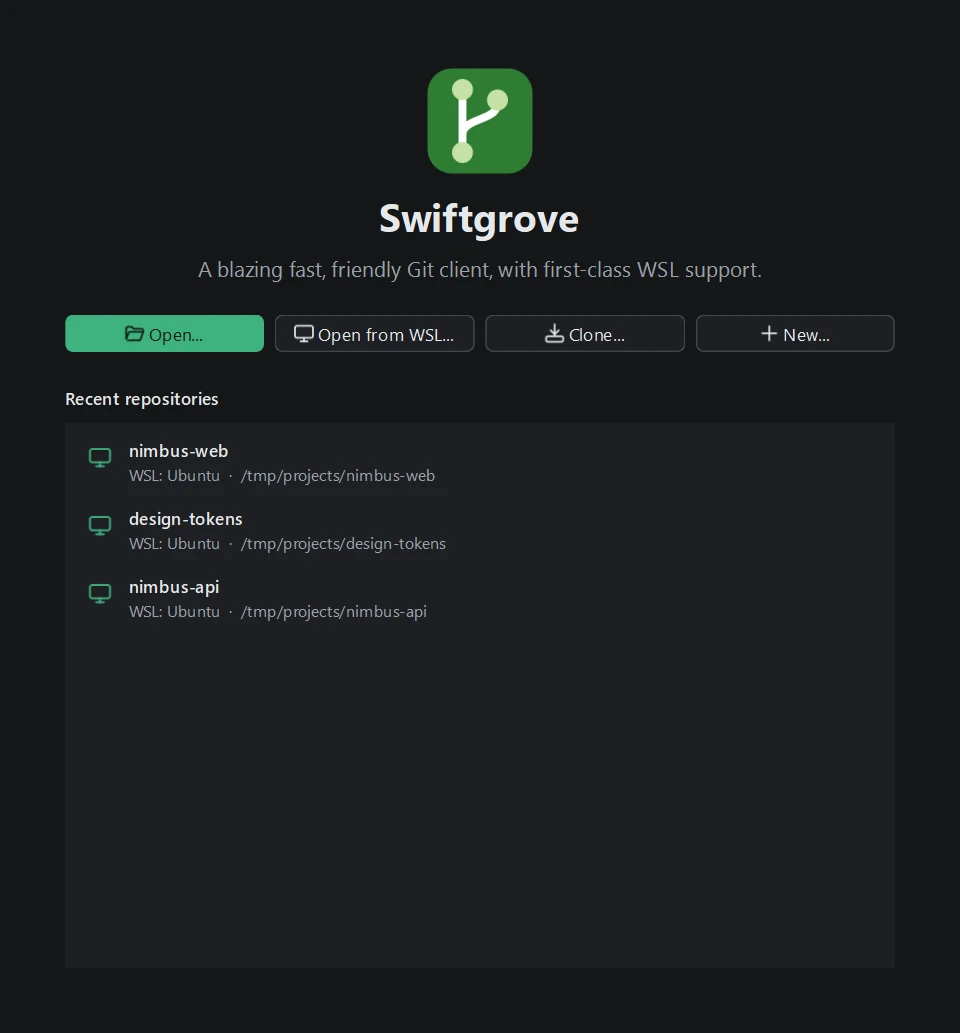Image resolution: width=960 pixels, height=1033 pixels.
Task: Click the Recent repositories heading
Action: click(x=142, y=399)
